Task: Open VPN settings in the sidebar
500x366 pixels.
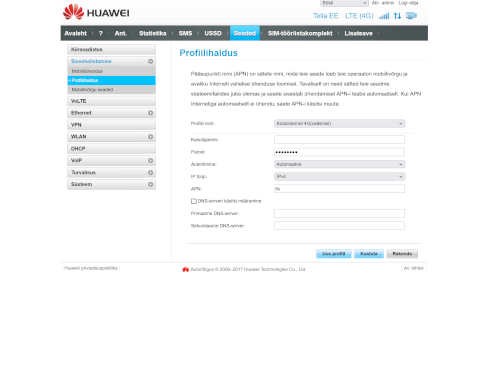Action: point(111,125)
